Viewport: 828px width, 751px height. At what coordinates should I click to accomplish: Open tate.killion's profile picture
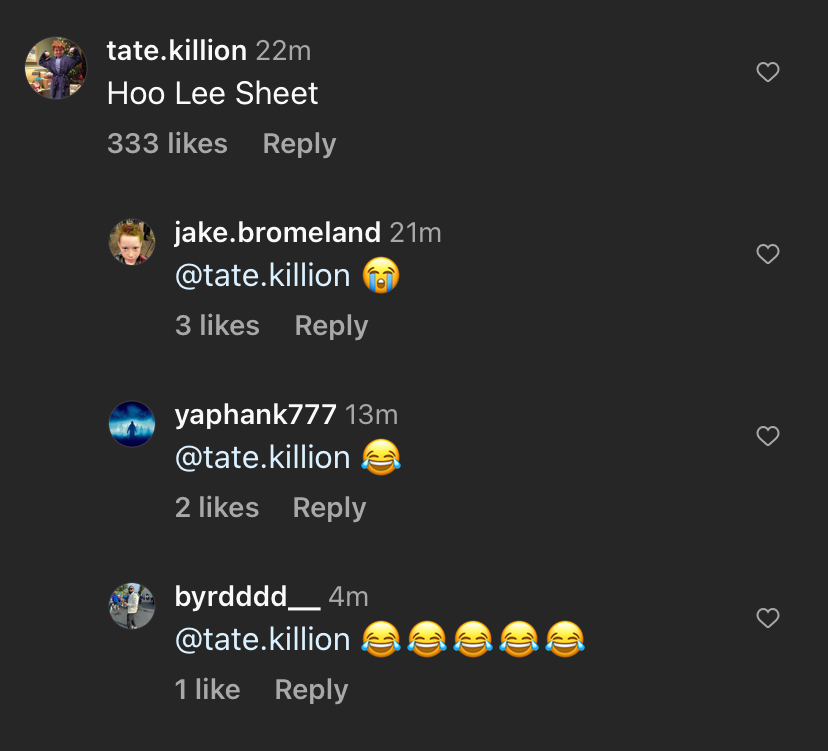pos(55,68)
